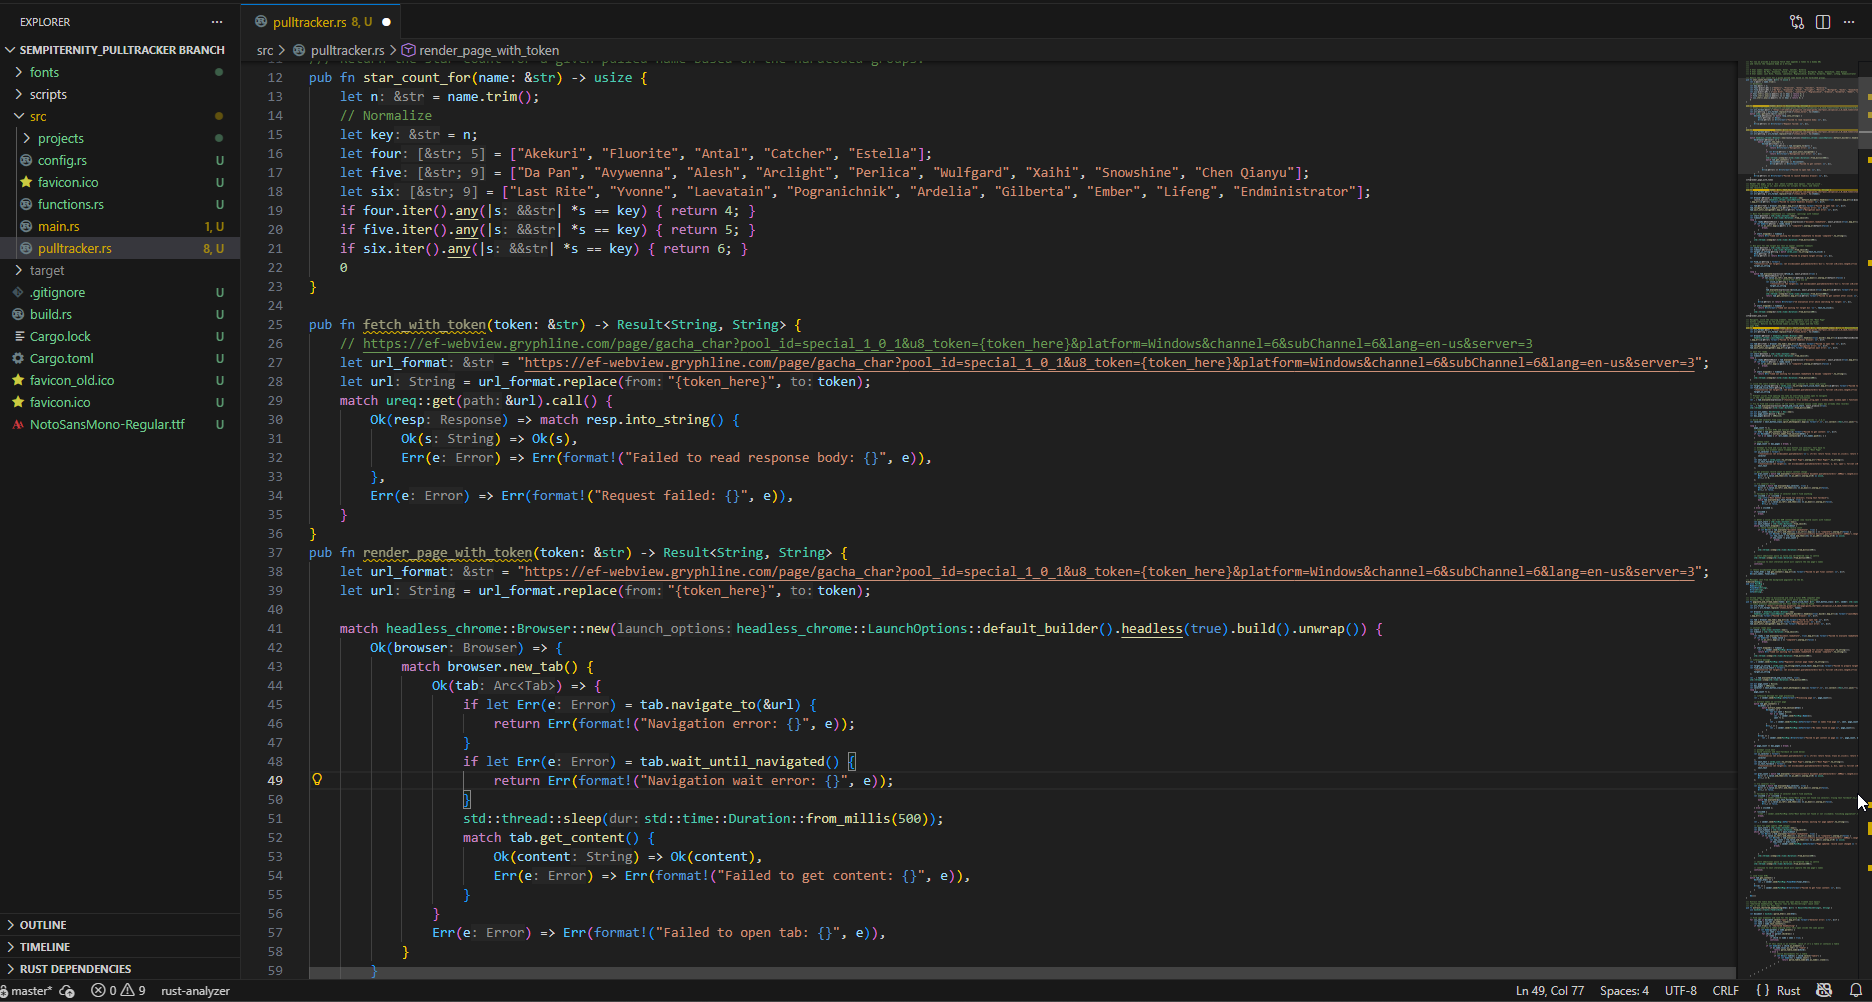Image resolution: width=1872 pixels, height=1002 pixels.
Task: Select the pulltracker.rs editor tab
Action: click(x=309, y=22)
